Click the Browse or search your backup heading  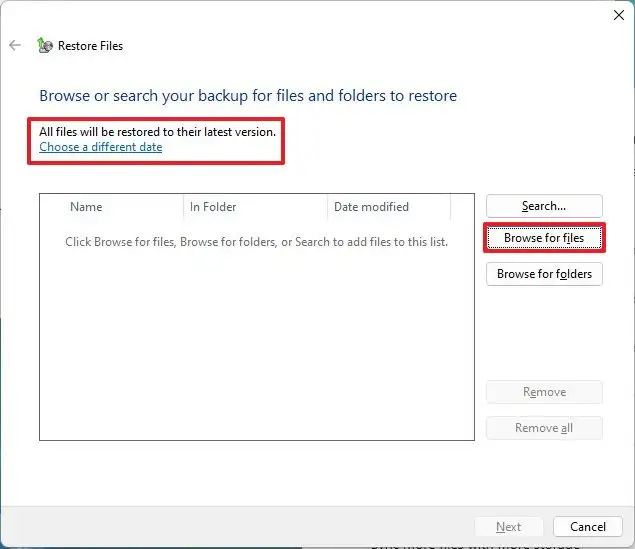pyautogui.click(x=248, y=96)
